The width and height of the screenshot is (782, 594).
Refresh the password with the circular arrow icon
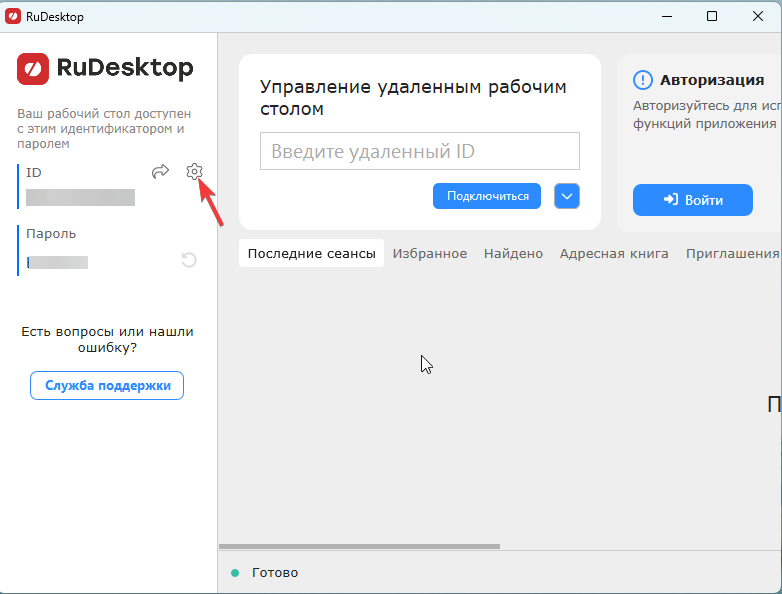[x=189, y=260]
